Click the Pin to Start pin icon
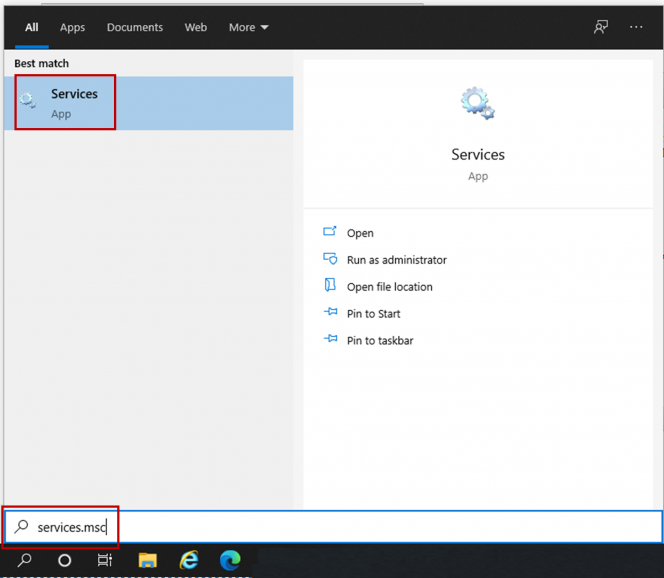Screen dimensions: 664x578 [x=330, y=312]
